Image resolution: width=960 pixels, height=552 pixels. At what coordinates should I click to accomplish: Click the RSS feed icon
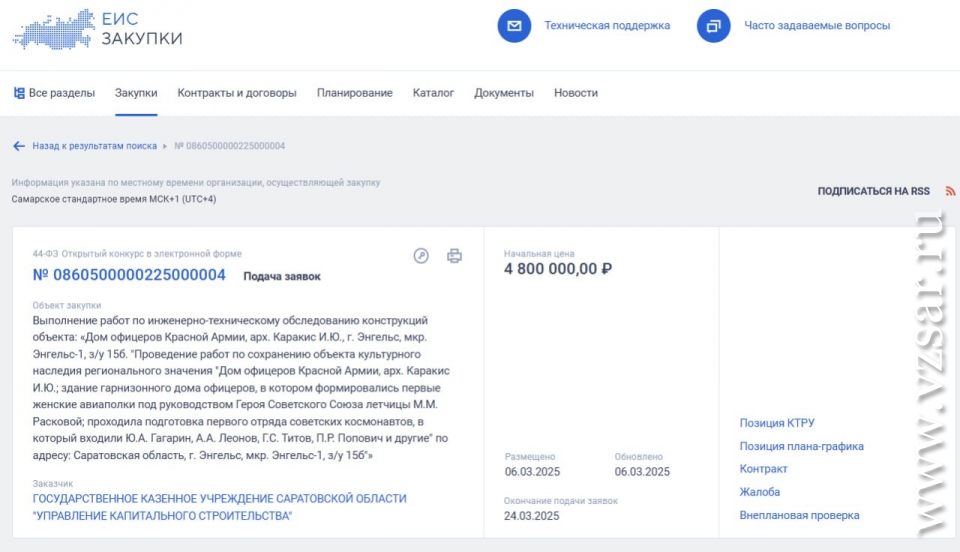[949, 191]
